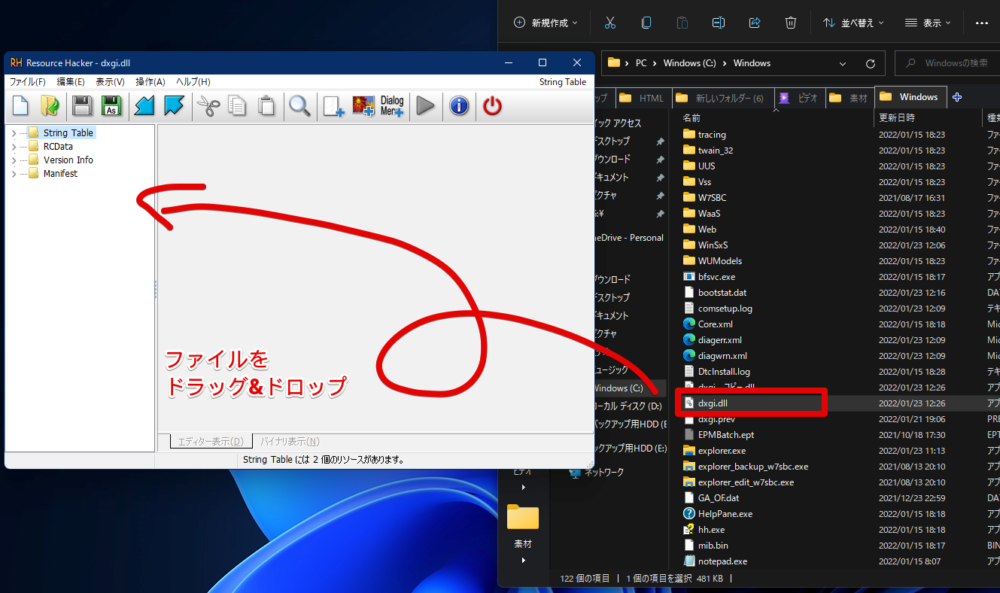Expand the String Table tree node
1000x593 pixels.
pyautogui.click(x=14, y=133)
